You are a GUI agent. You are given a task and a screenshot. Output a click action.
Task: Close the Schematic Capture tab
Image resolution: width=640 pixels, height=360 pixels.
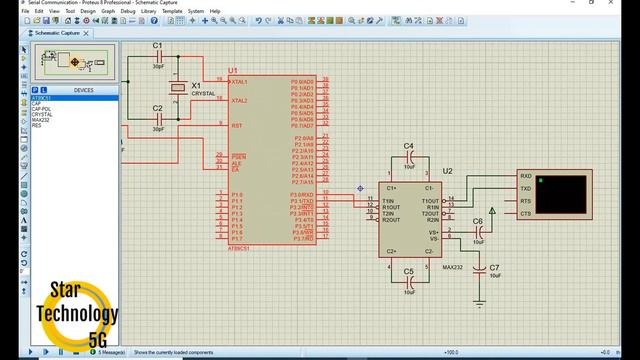click(86, 33)
